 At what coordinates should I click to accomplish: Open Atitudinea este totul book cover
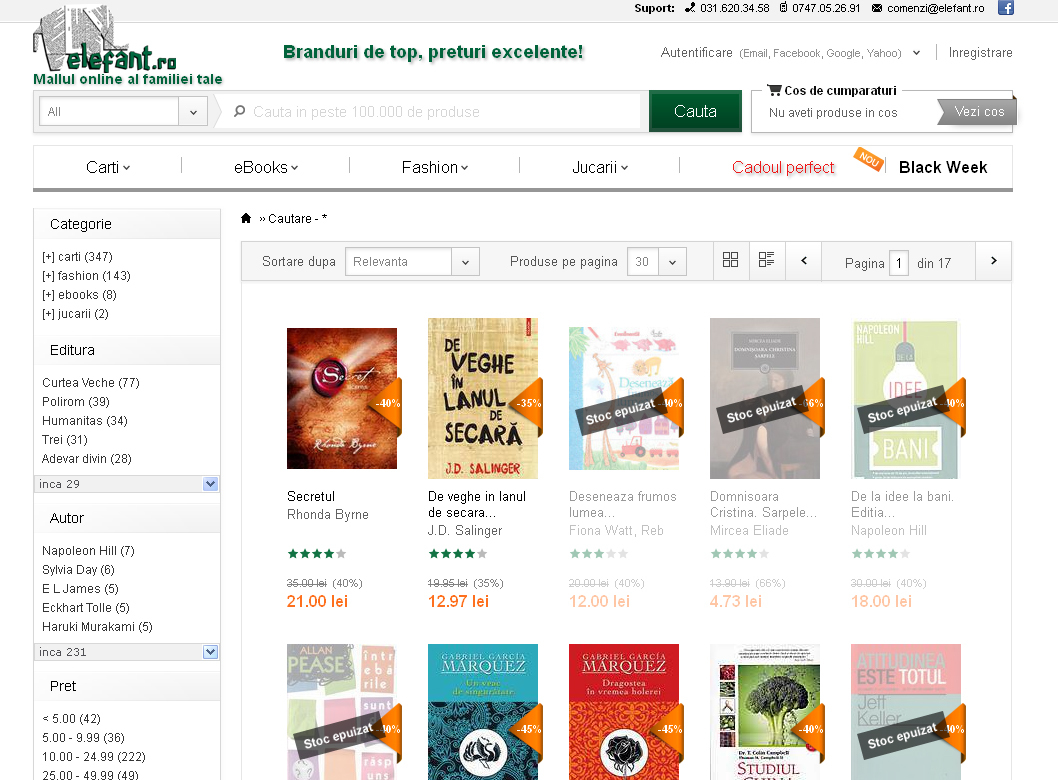click(906, 712)
